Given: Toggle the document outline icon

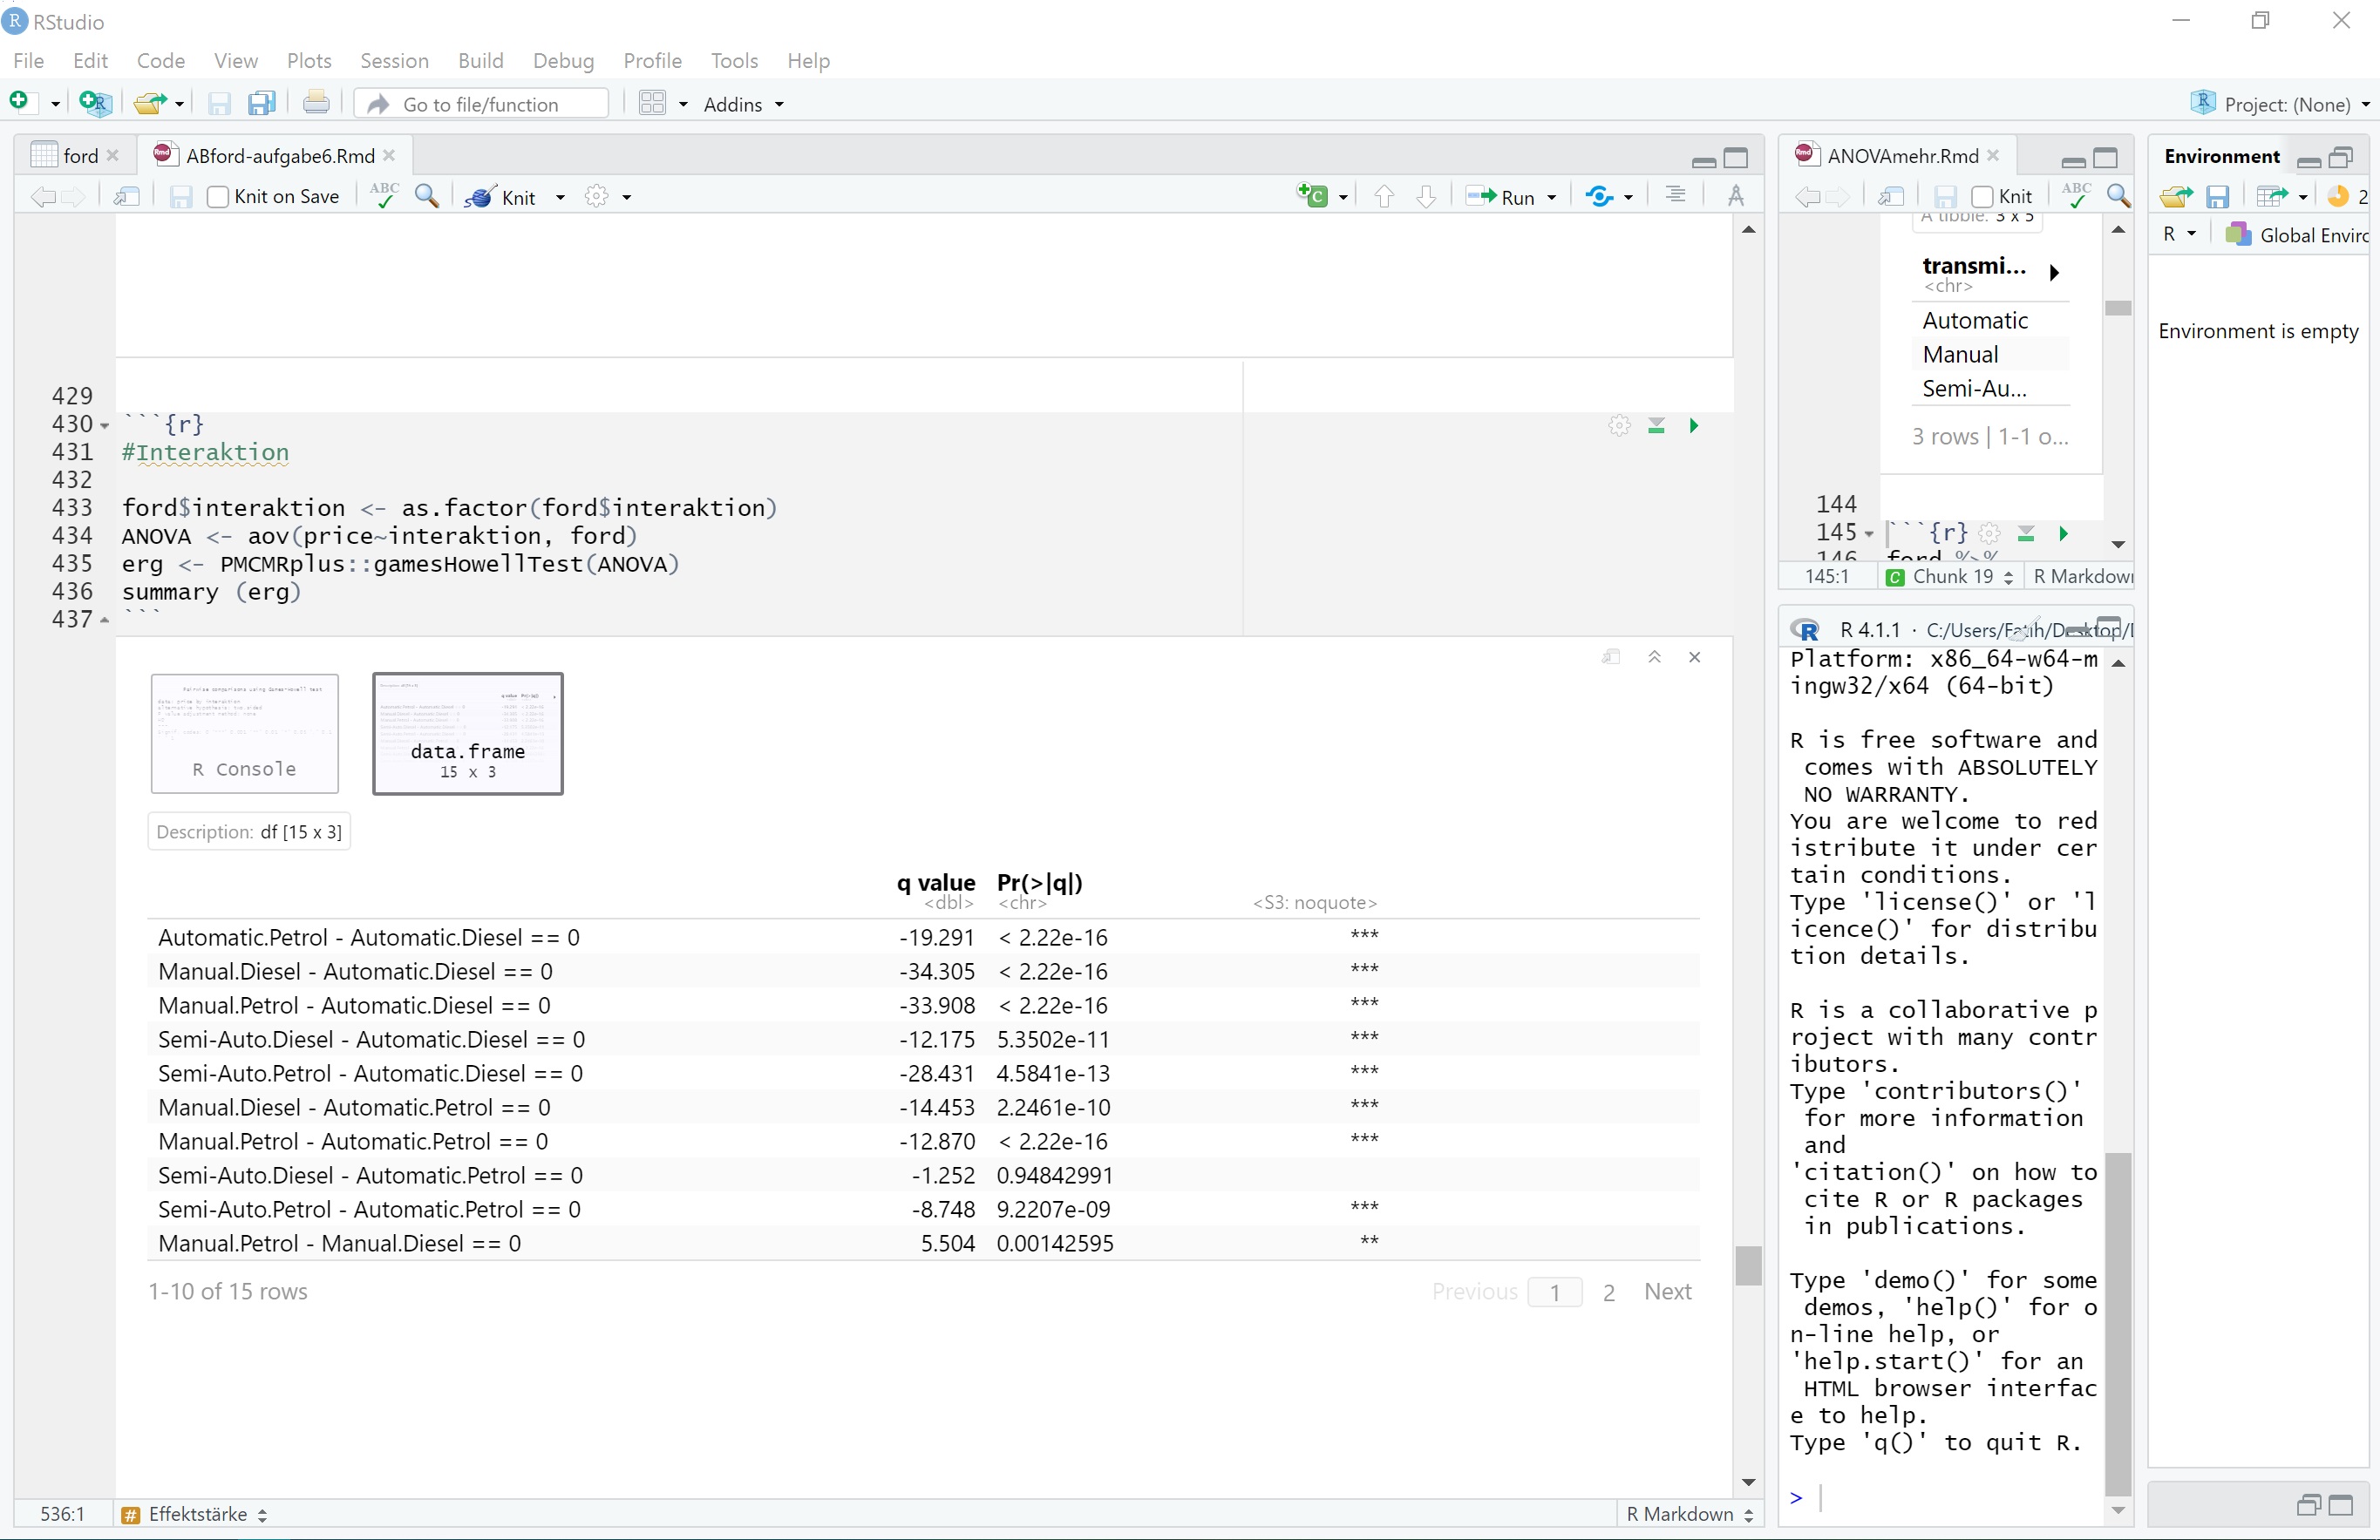Looking at the screenshot, I should [x=1676, y=195].
